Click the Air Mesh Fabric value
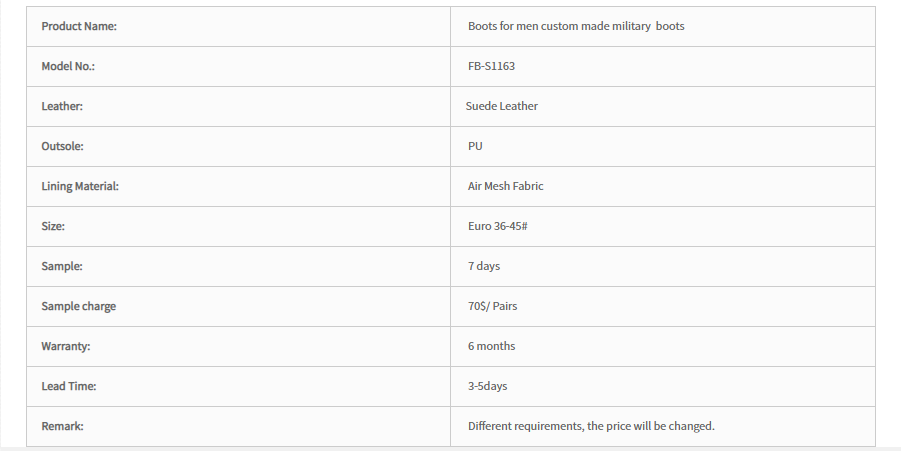901x451 pixels. pyautogui.click(x=506, y=186)
